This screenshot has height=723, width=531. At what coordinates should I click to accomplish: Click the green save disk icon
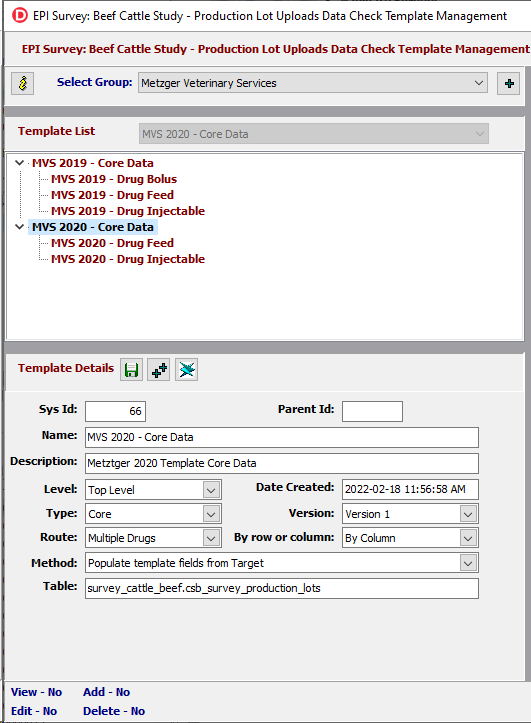coord(131,370)
